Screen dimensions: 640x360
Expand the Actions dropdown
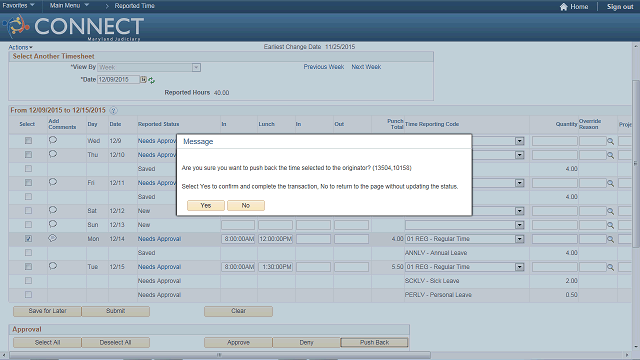point(20,47)
